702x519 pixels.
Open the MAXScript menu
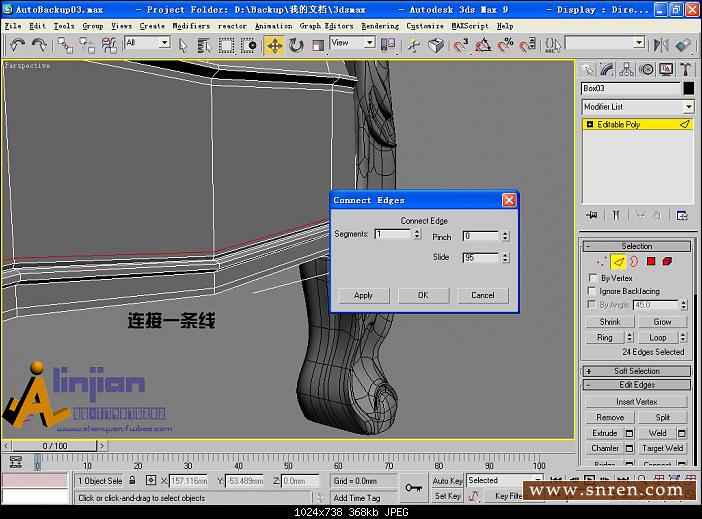[470, 26]
